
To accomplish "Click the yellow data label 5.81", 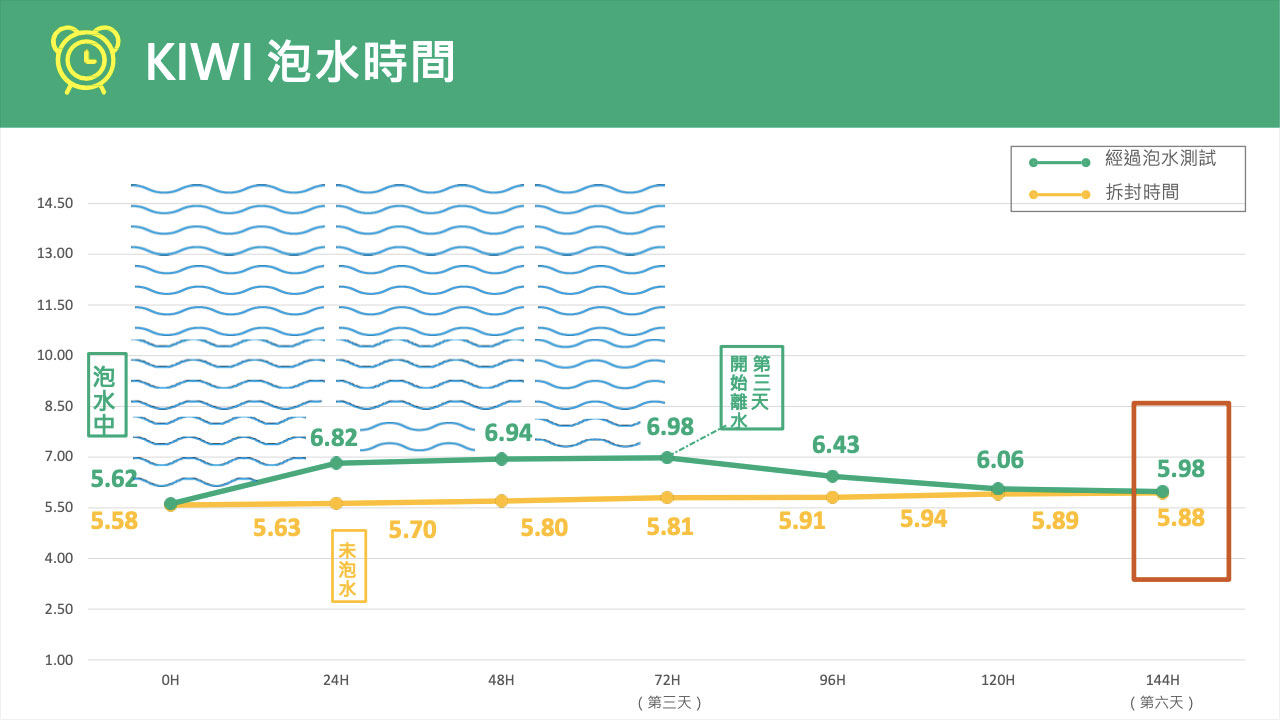I will [670, 527].
